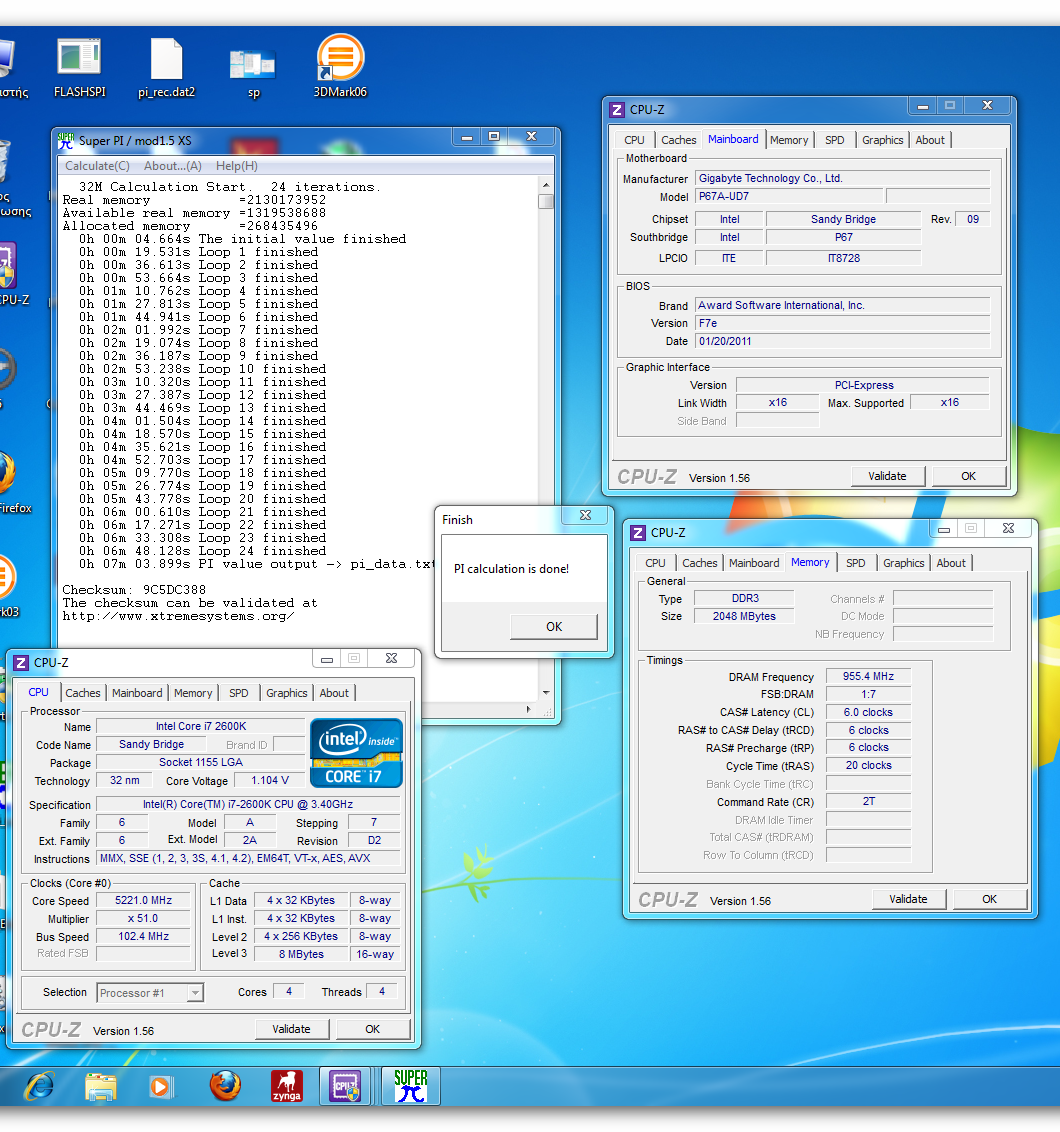Viewport: 1060px width, 1132px height.
Task: Launch Firefox from the taskbar
Action: pyautogui.click(x=225, y=1085)
